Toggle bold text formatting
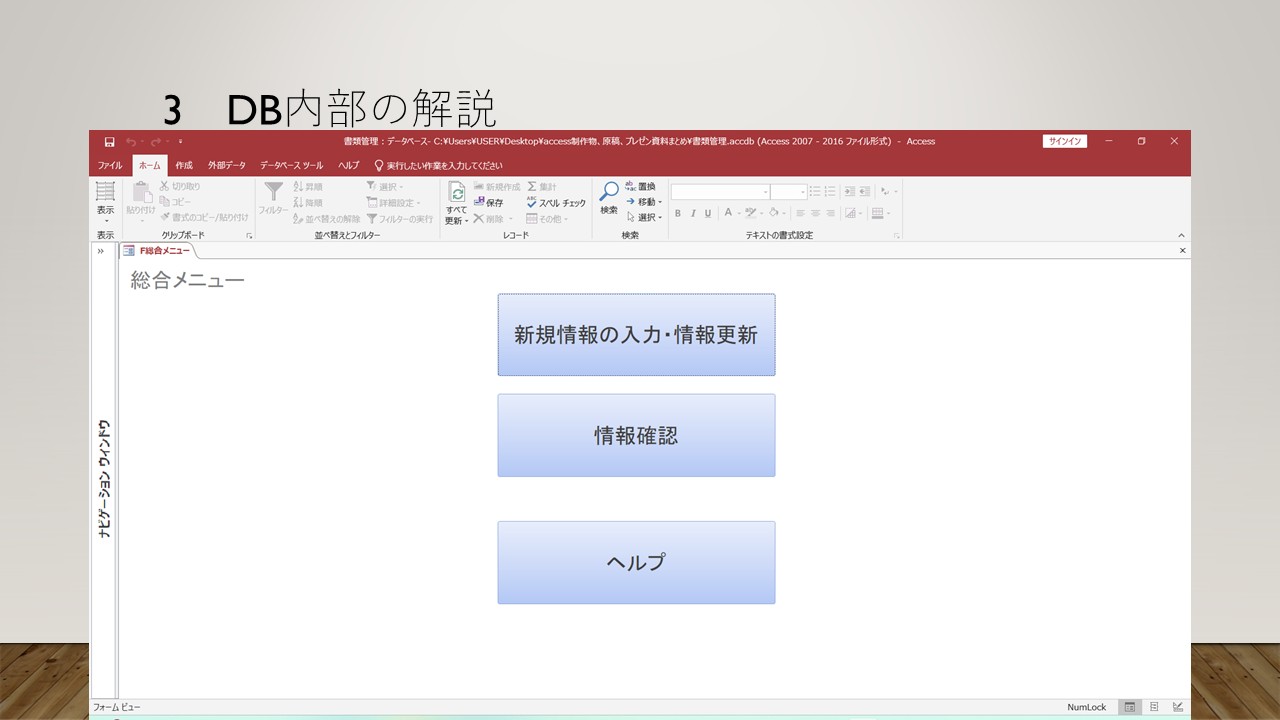 pyautogui.click(x=678, y=213)
